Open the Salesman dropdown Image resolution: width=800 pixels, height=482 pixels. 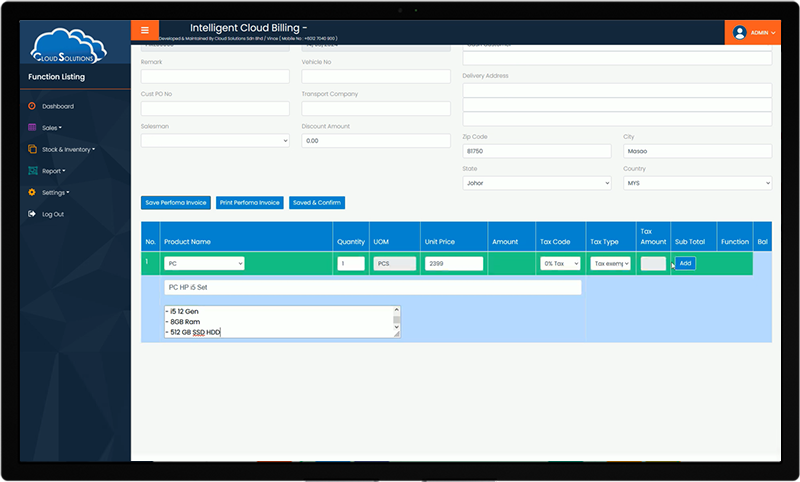coord(215,141)
